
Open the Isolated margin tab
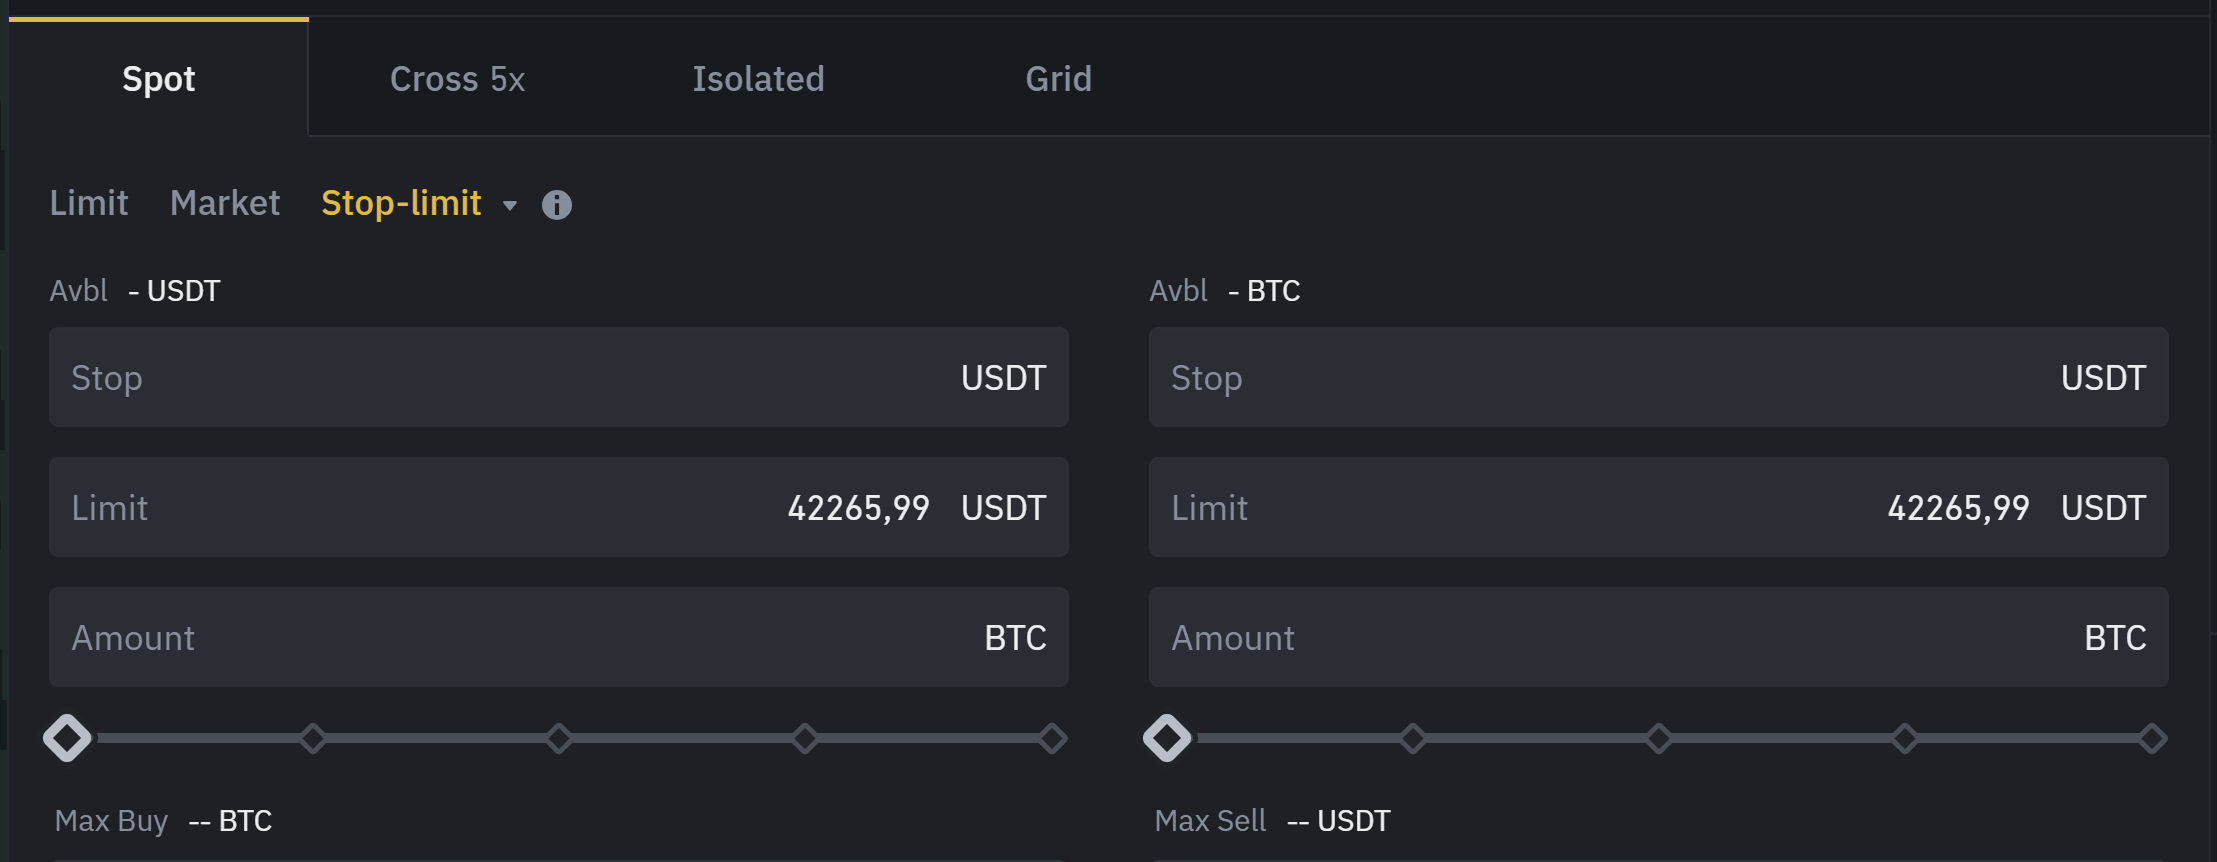tap(758, 78)
